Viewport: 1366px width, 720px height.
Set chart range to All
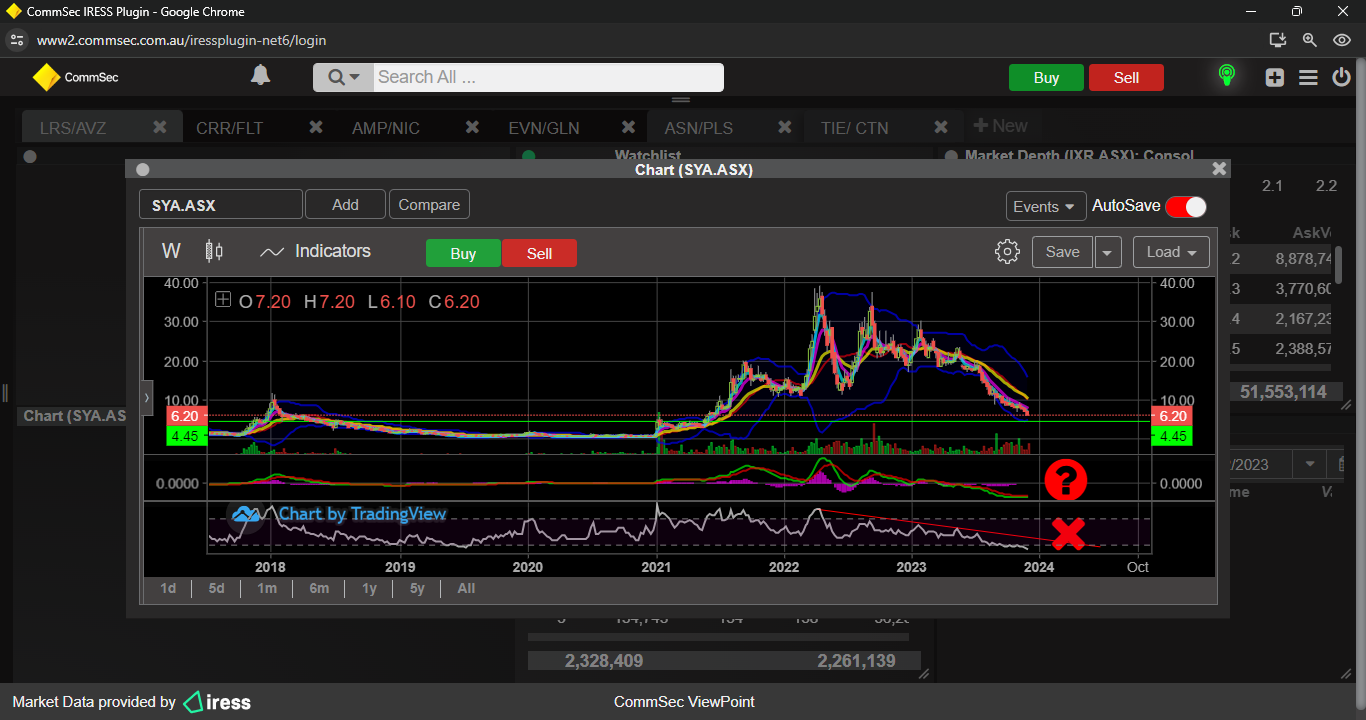click(x=466, y=588)
